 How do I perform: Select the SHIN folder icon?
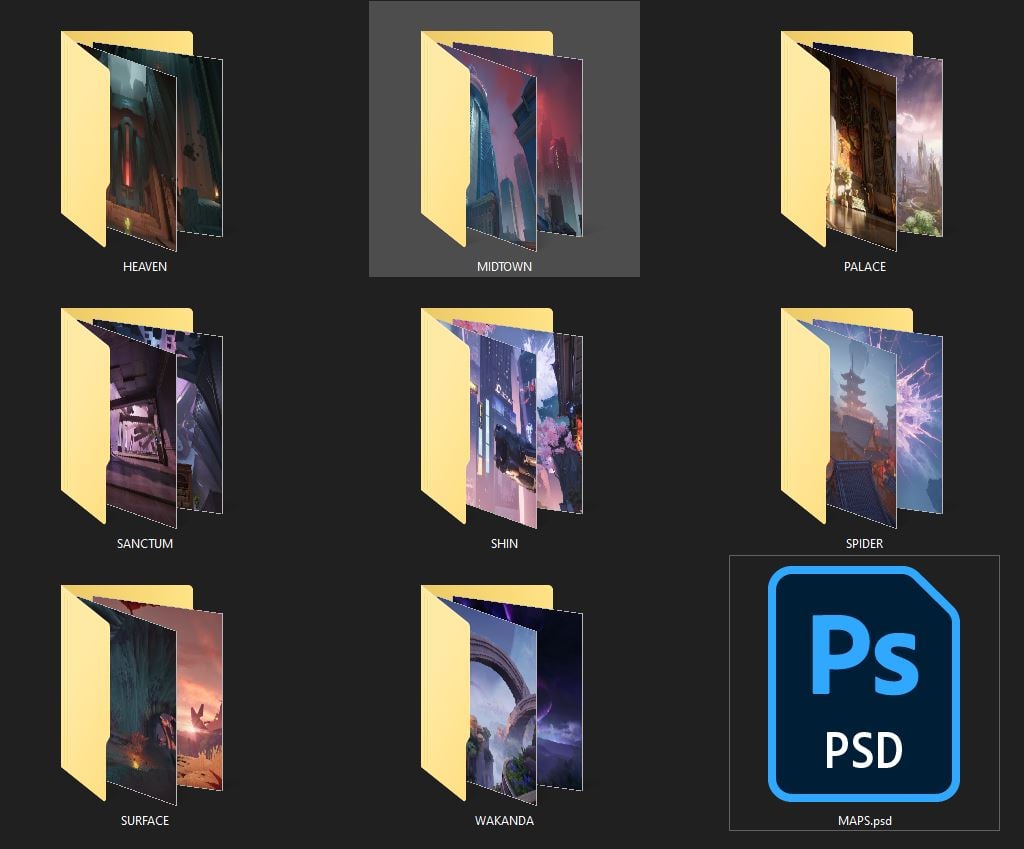[x=502, y=418]
